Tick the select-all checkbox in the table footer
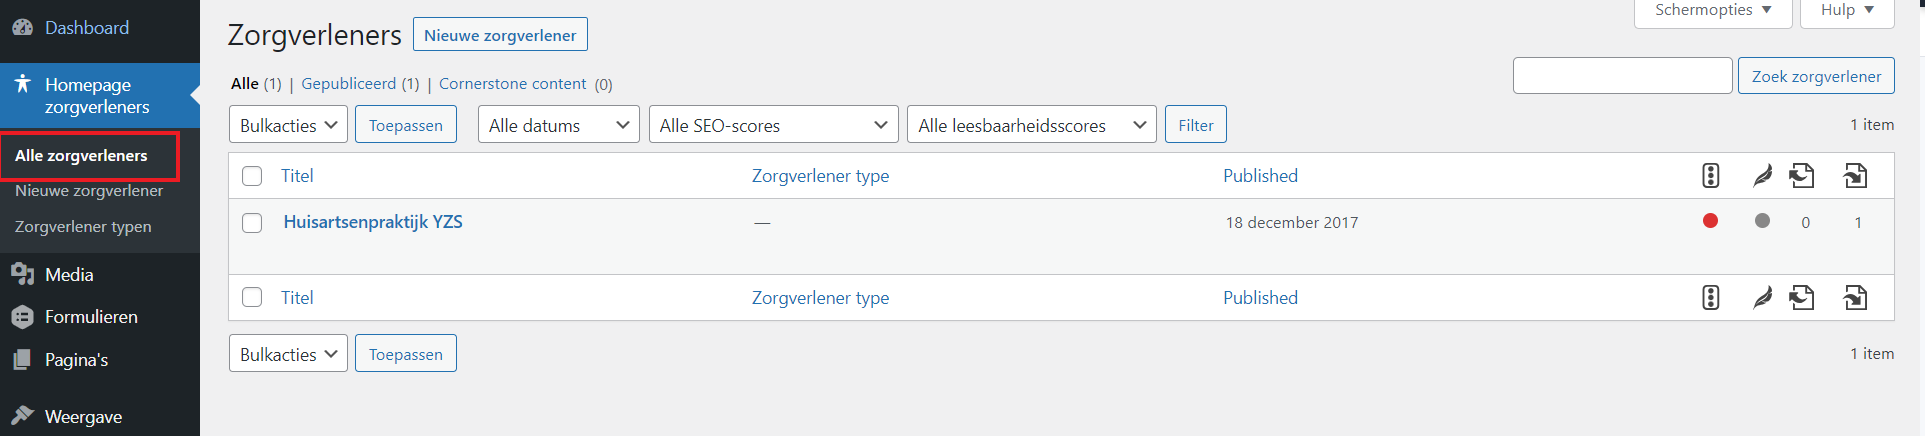The width and height of the screenshot is (1925, 436). point(252,297)
